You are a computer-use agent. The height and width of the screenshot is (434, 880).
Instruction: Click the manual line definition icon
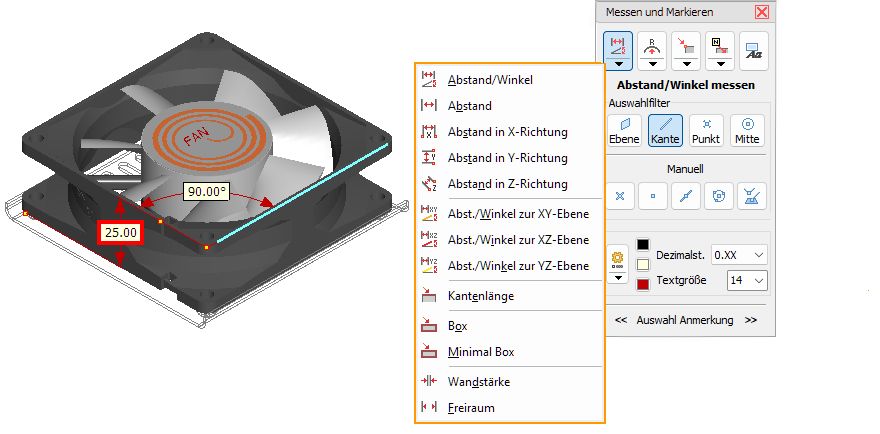[686, 195]
